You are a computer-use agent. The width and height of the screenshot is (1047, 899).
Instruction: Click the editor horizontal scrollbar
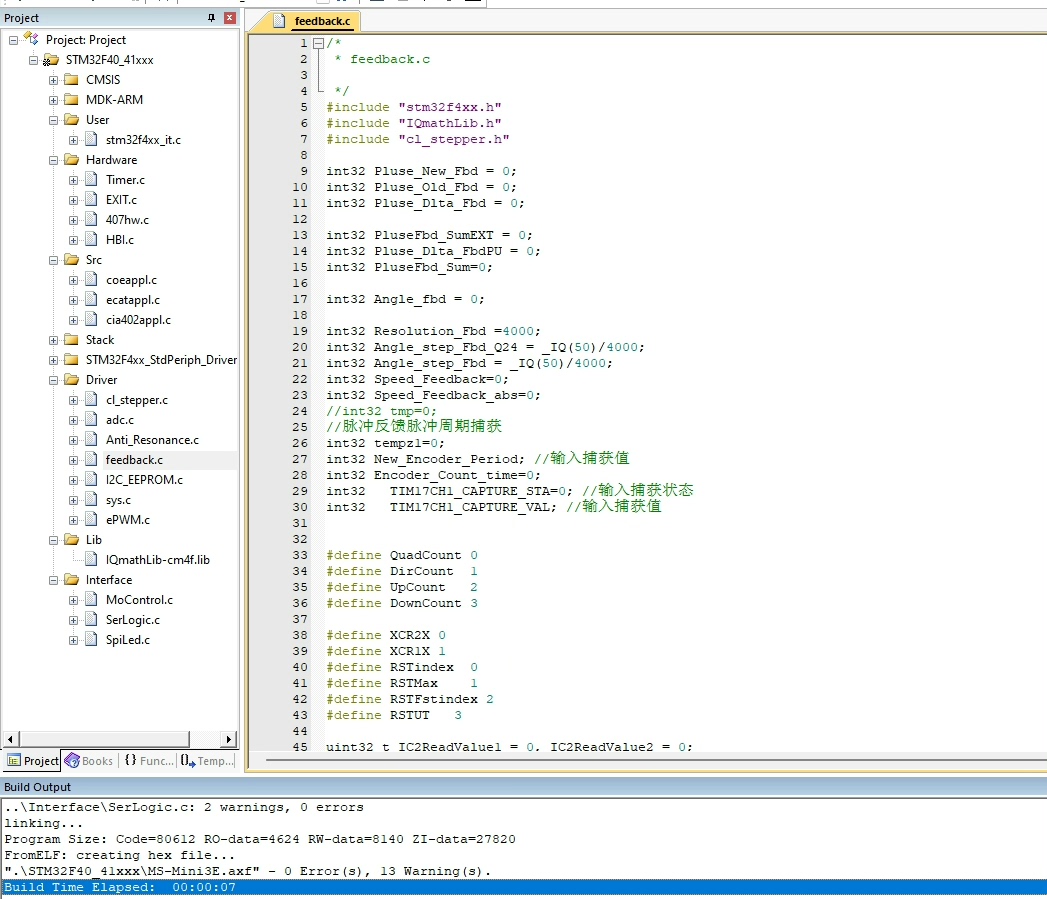[654, 760]
